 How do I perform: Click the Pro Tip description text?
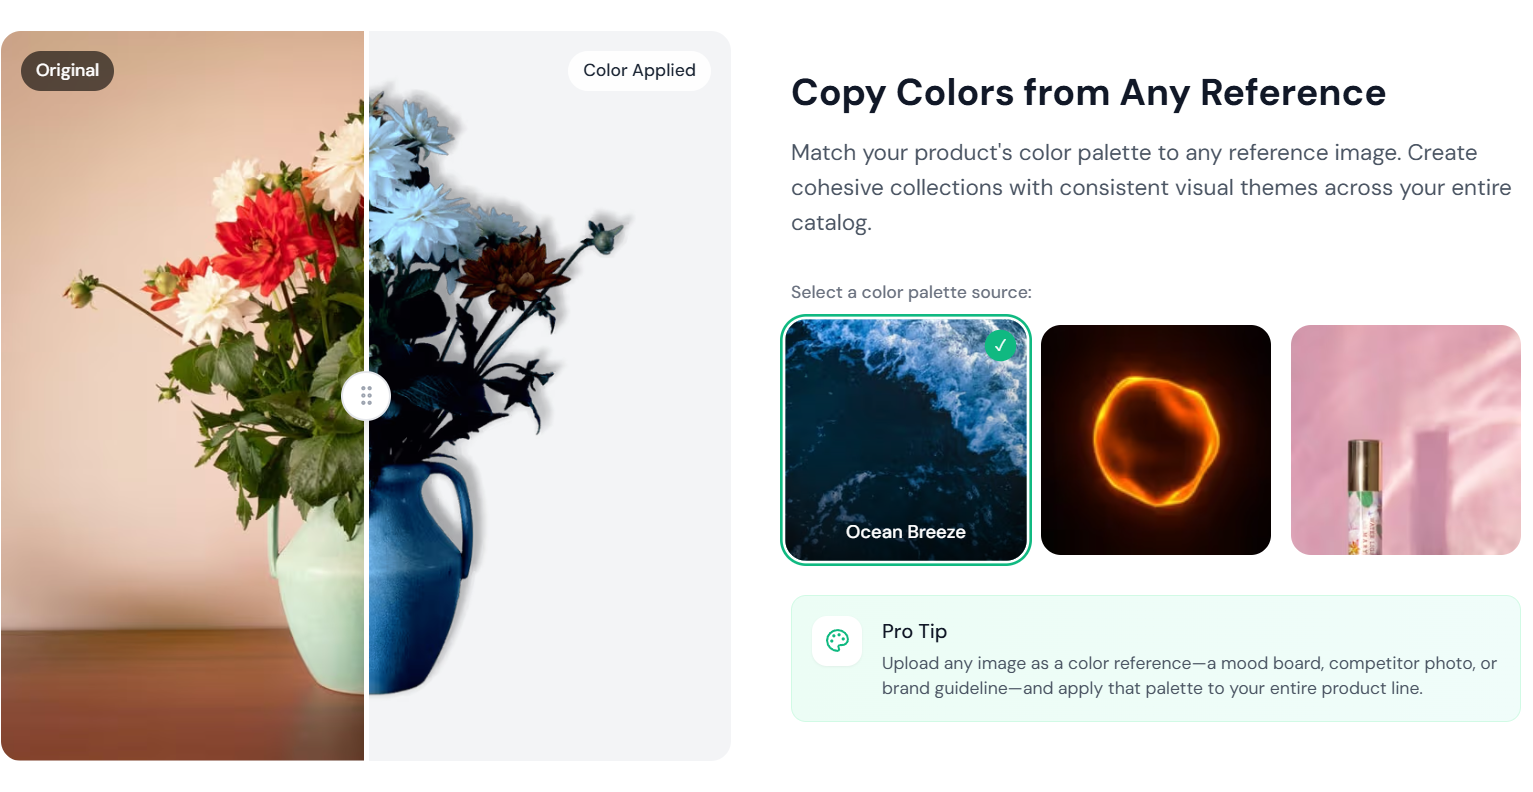[1189, 676]
